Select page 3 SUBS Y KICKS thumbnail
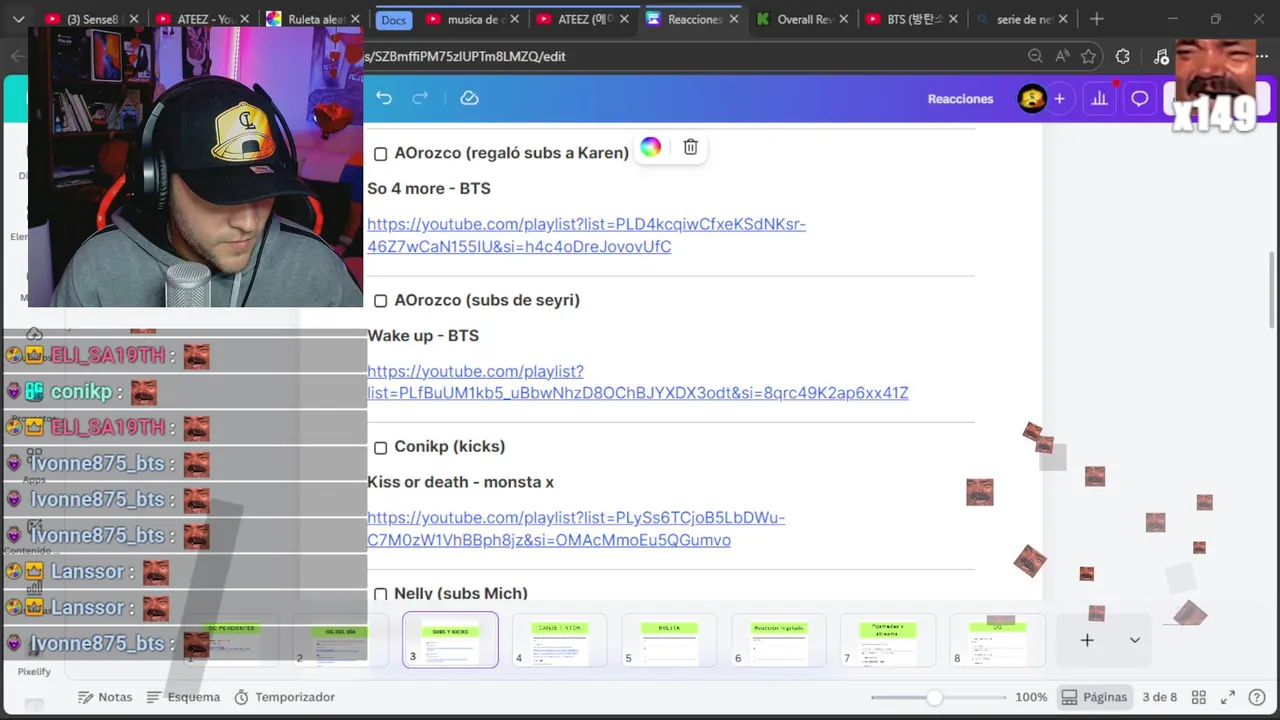1280x720 pixels. (450, 640)
